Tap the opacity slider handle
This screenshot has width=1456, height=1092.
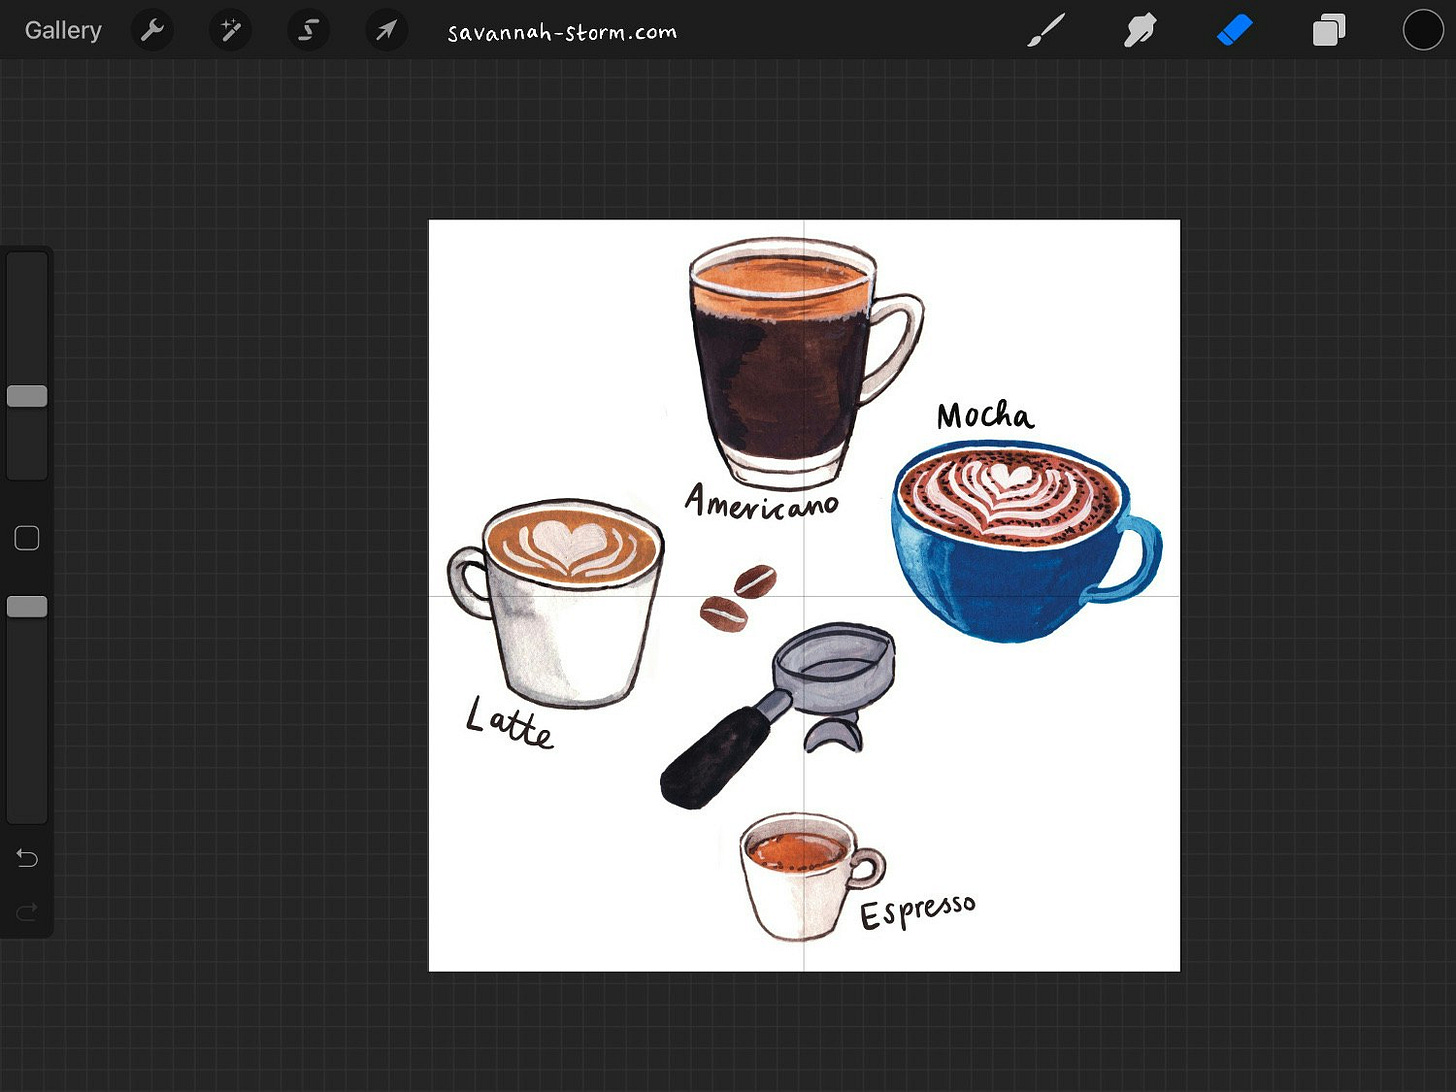pyautogui.click(x=27, y=605)
